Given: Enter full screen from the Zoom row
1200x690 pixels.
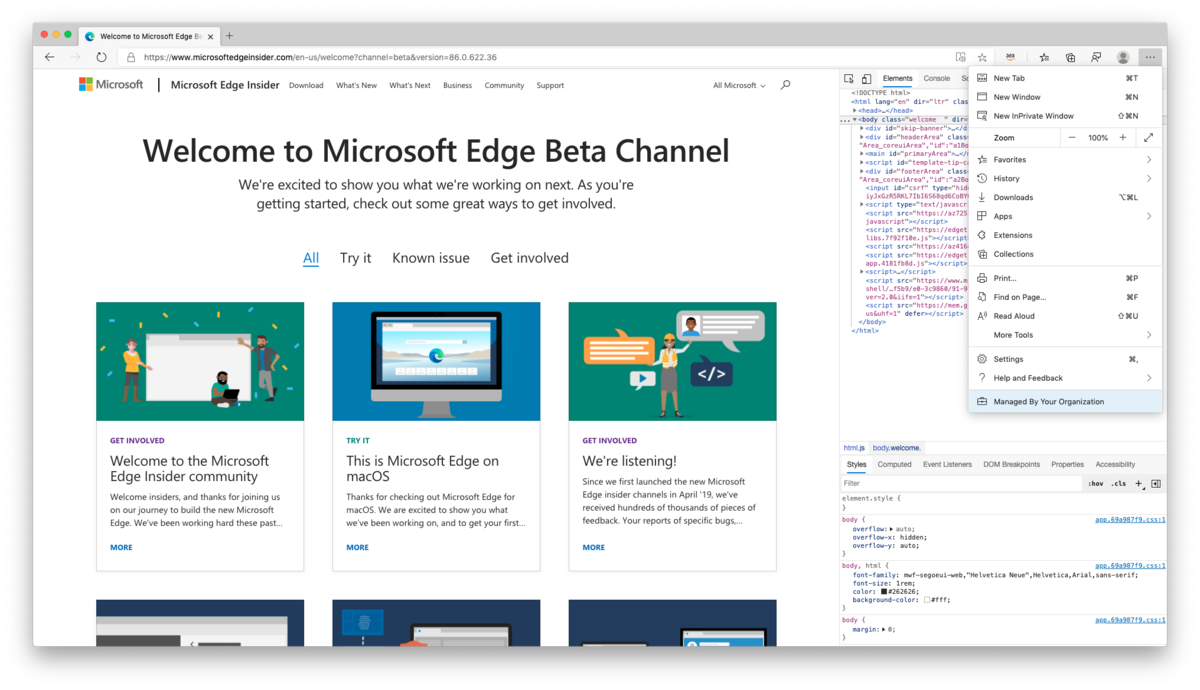Looking at the screenshot, I should tap(1148, 137).
